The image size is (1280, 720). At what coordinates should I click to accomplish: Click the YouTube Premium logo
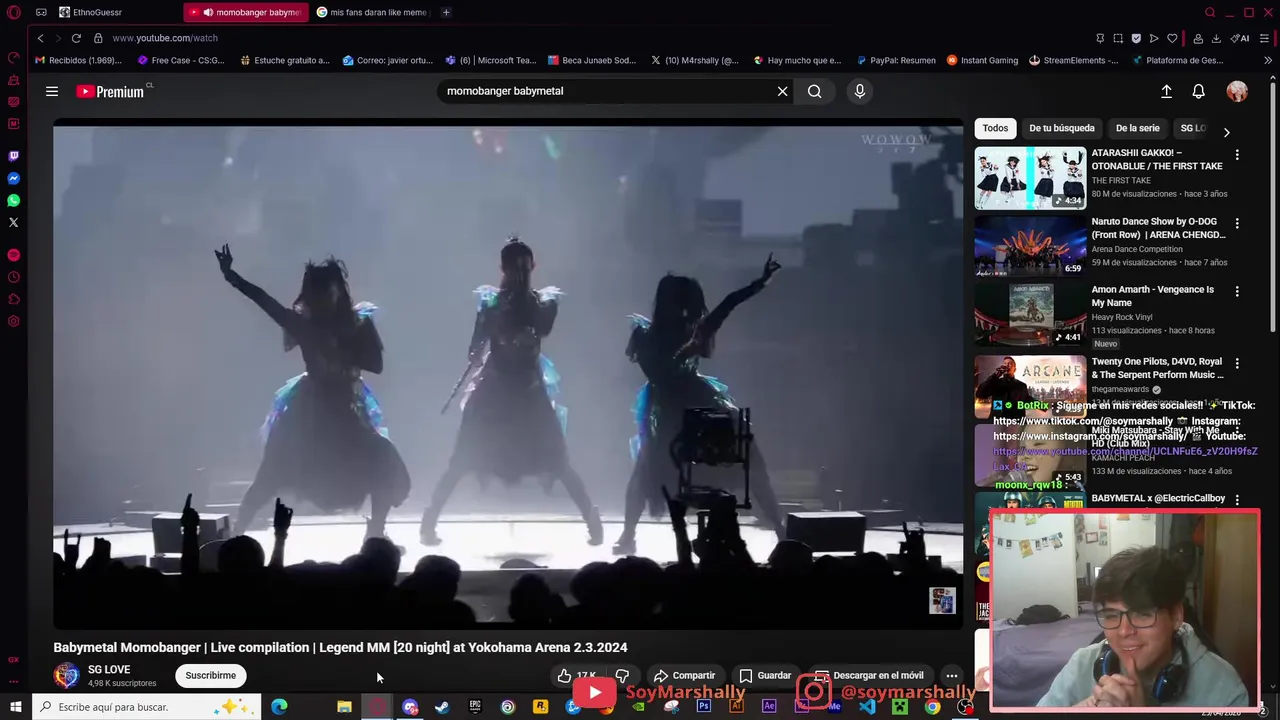(x=111, y=91)
